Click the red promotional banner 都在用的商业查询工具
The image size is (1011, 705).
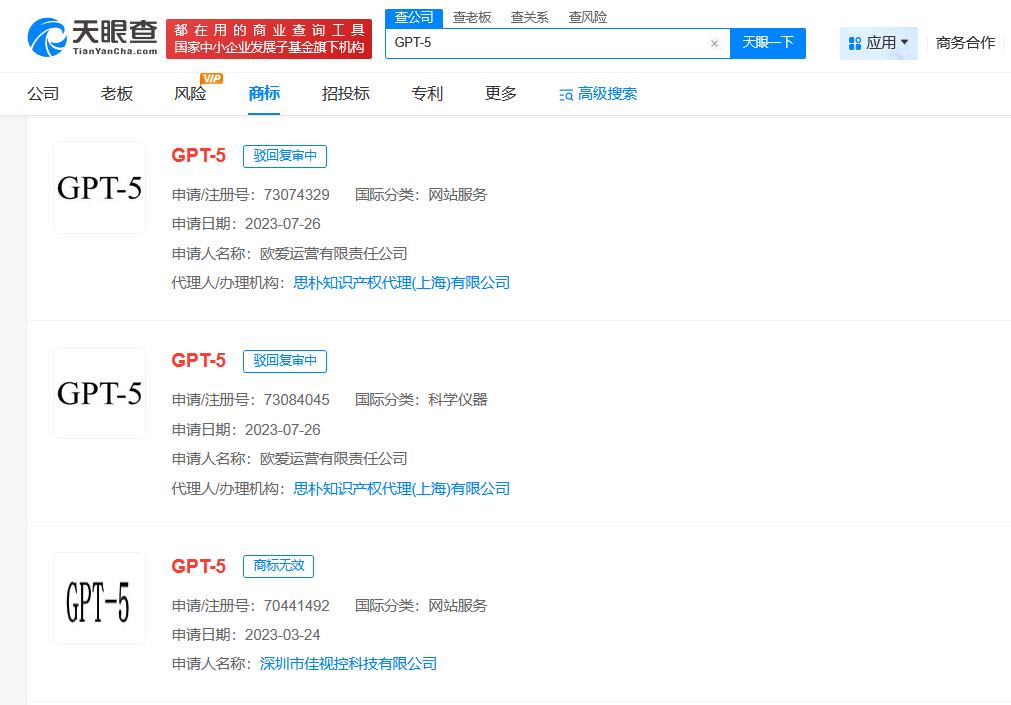(x=269, y=39)
